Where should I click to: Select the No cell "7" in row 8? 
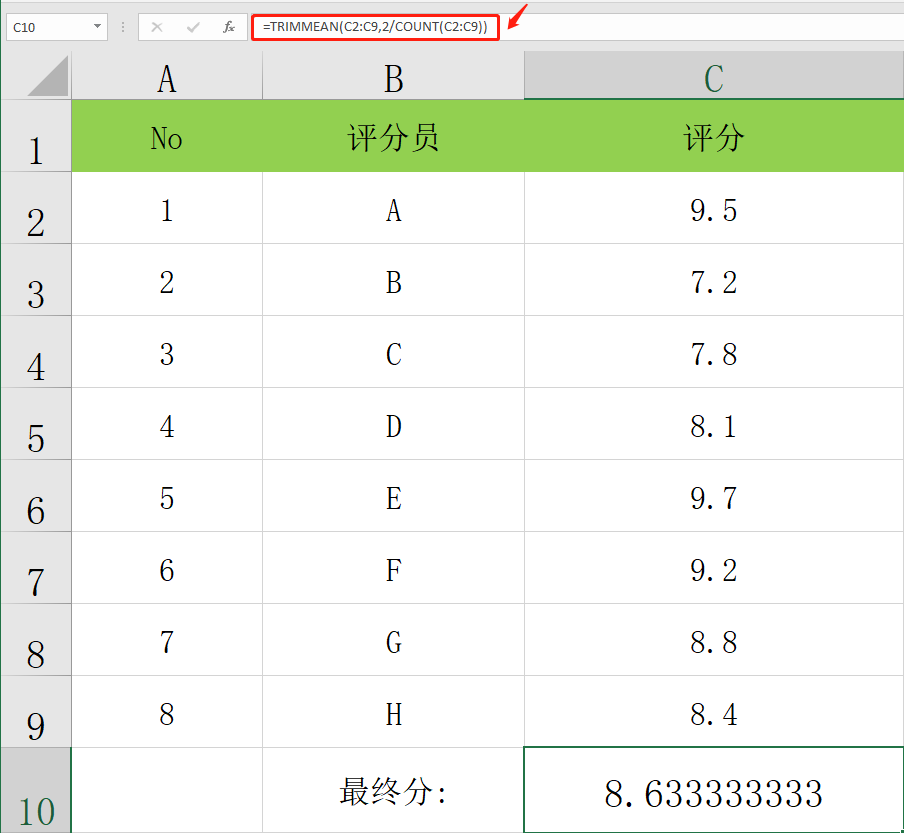167,640
